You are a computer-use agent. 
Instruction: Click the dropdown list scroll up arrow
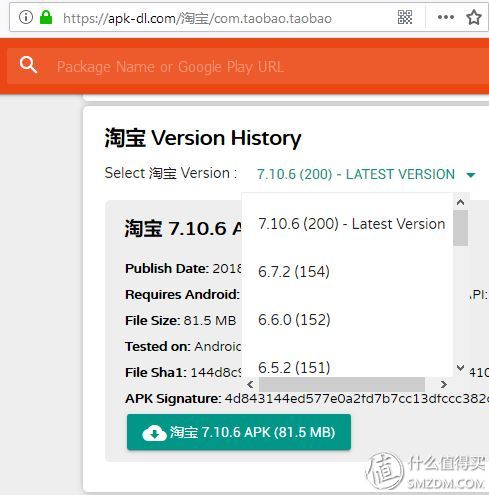tap(461, 202)
